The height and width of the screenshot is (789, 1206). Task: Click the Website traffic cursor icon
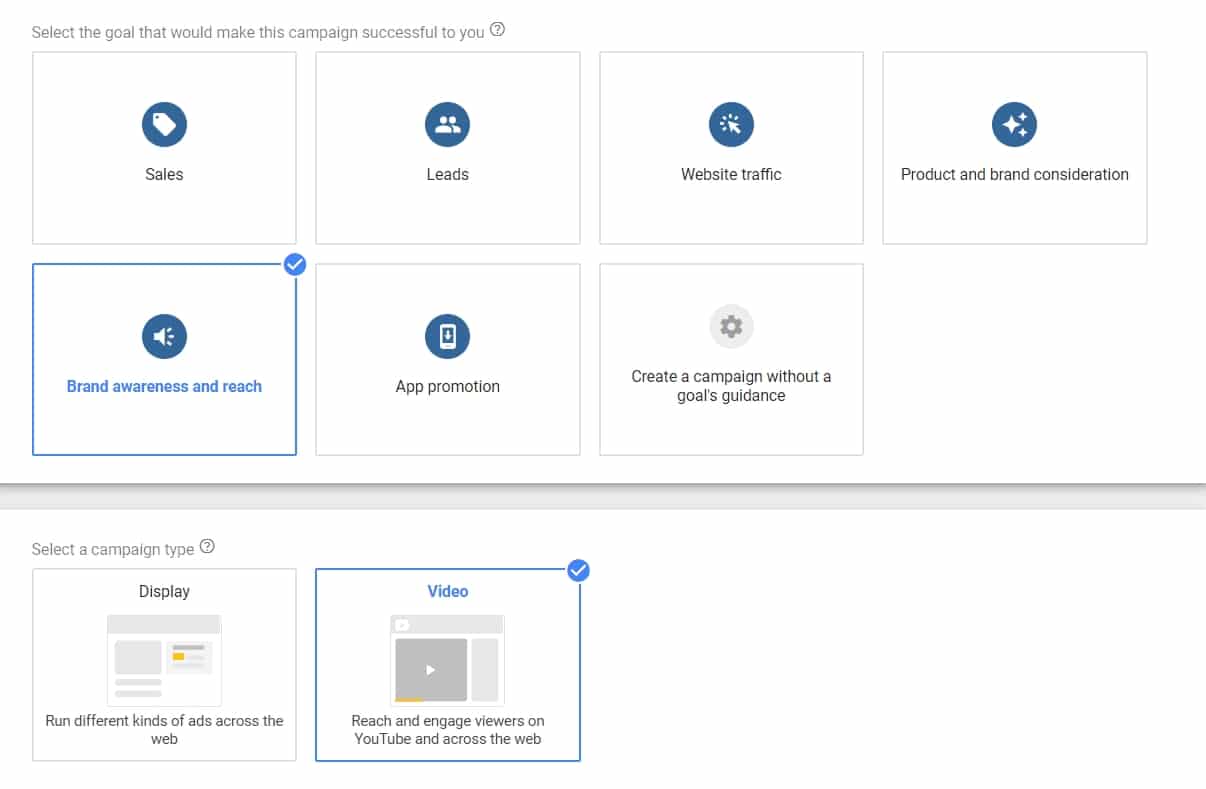pyautogui.click(x=731, y=125)
